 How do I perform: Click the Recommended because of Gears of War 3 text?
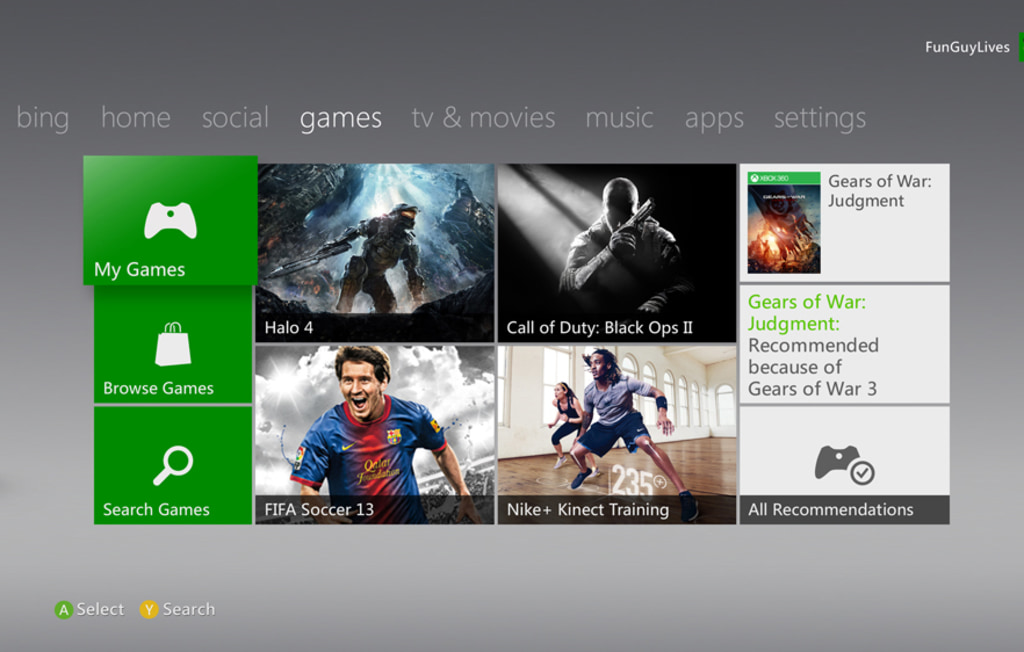[x=813, y=367]
